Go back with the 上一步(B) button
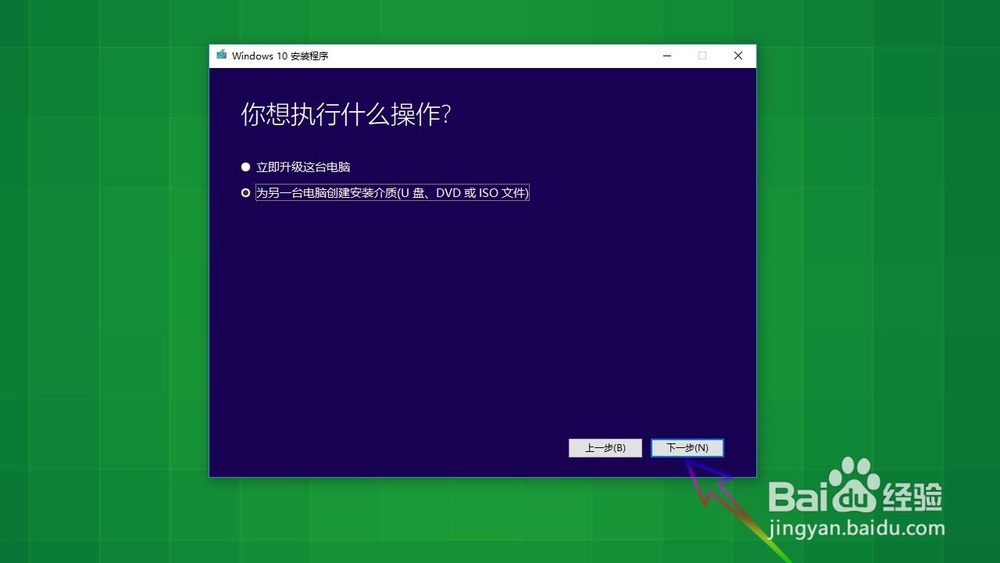 (605, 448)
